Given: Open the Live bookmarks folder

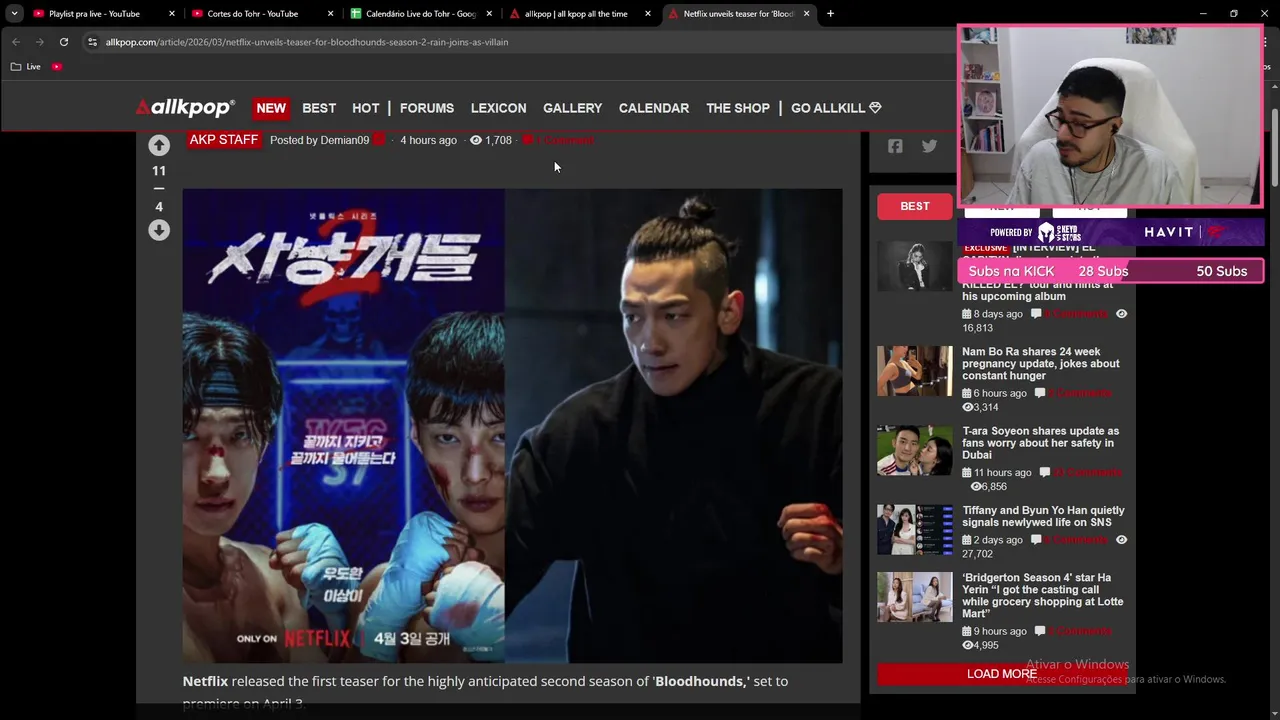Looking at the screenshot, I should tap(26, 67).
